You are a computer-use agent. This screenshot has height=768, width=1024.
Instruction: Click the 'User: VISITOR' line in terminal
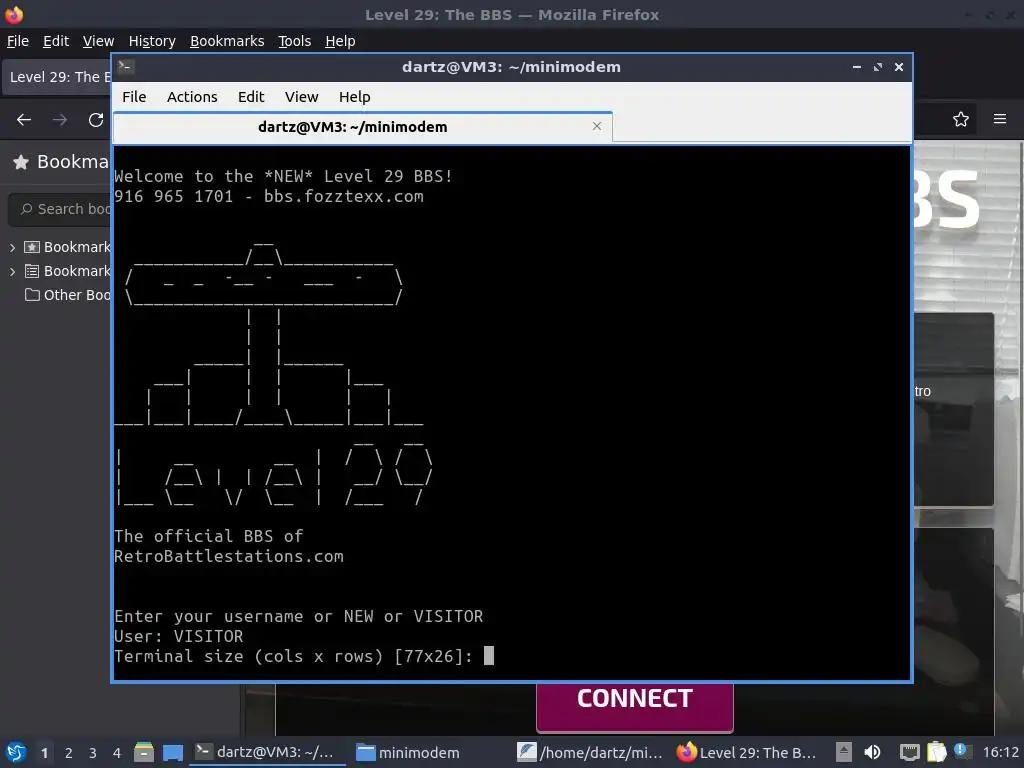pyautogui.click(x=178, y=637)
